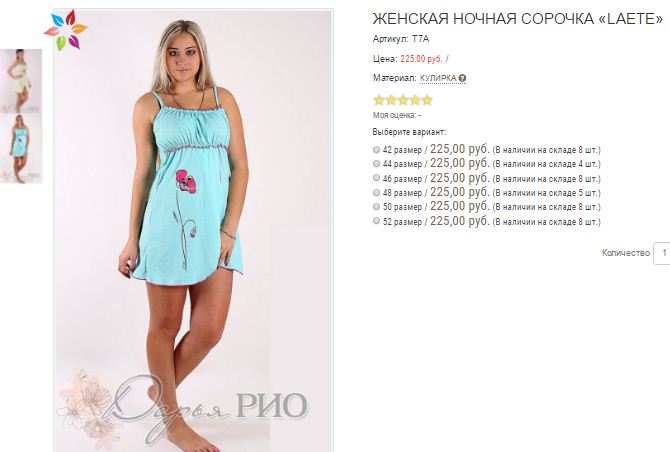Choose the 50 размер variant
Screen dimensions: 670x452
(x=376, y=206)
